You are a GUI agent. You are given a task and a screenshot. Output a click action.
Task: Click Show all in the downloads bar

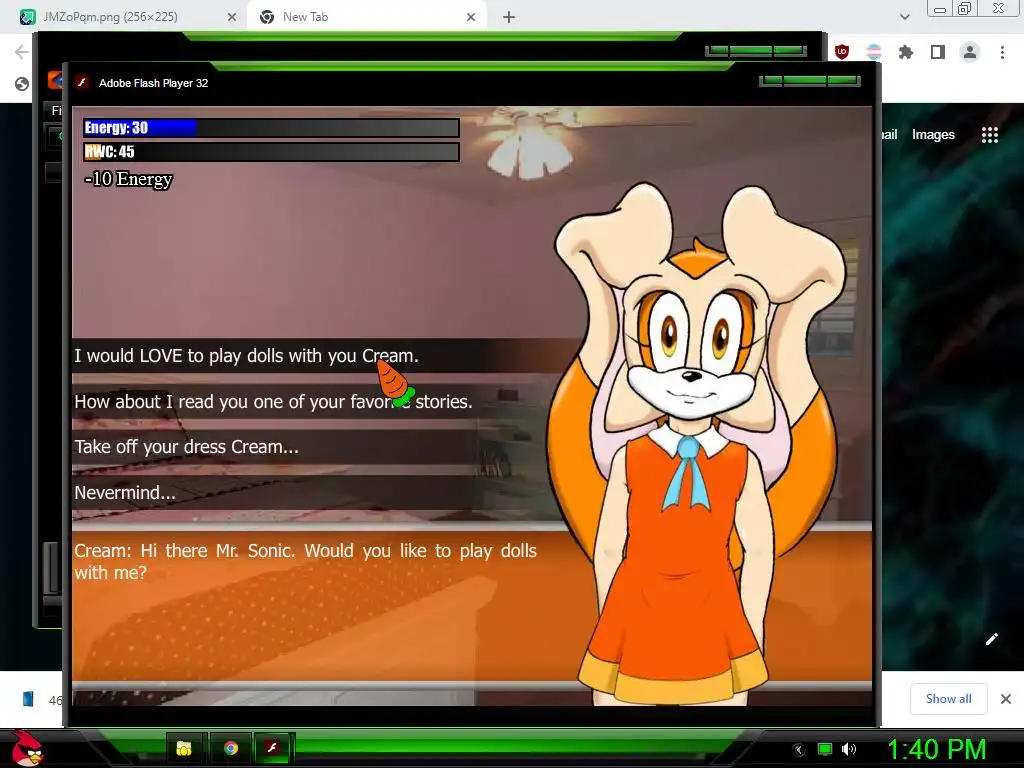pos(948,699)
